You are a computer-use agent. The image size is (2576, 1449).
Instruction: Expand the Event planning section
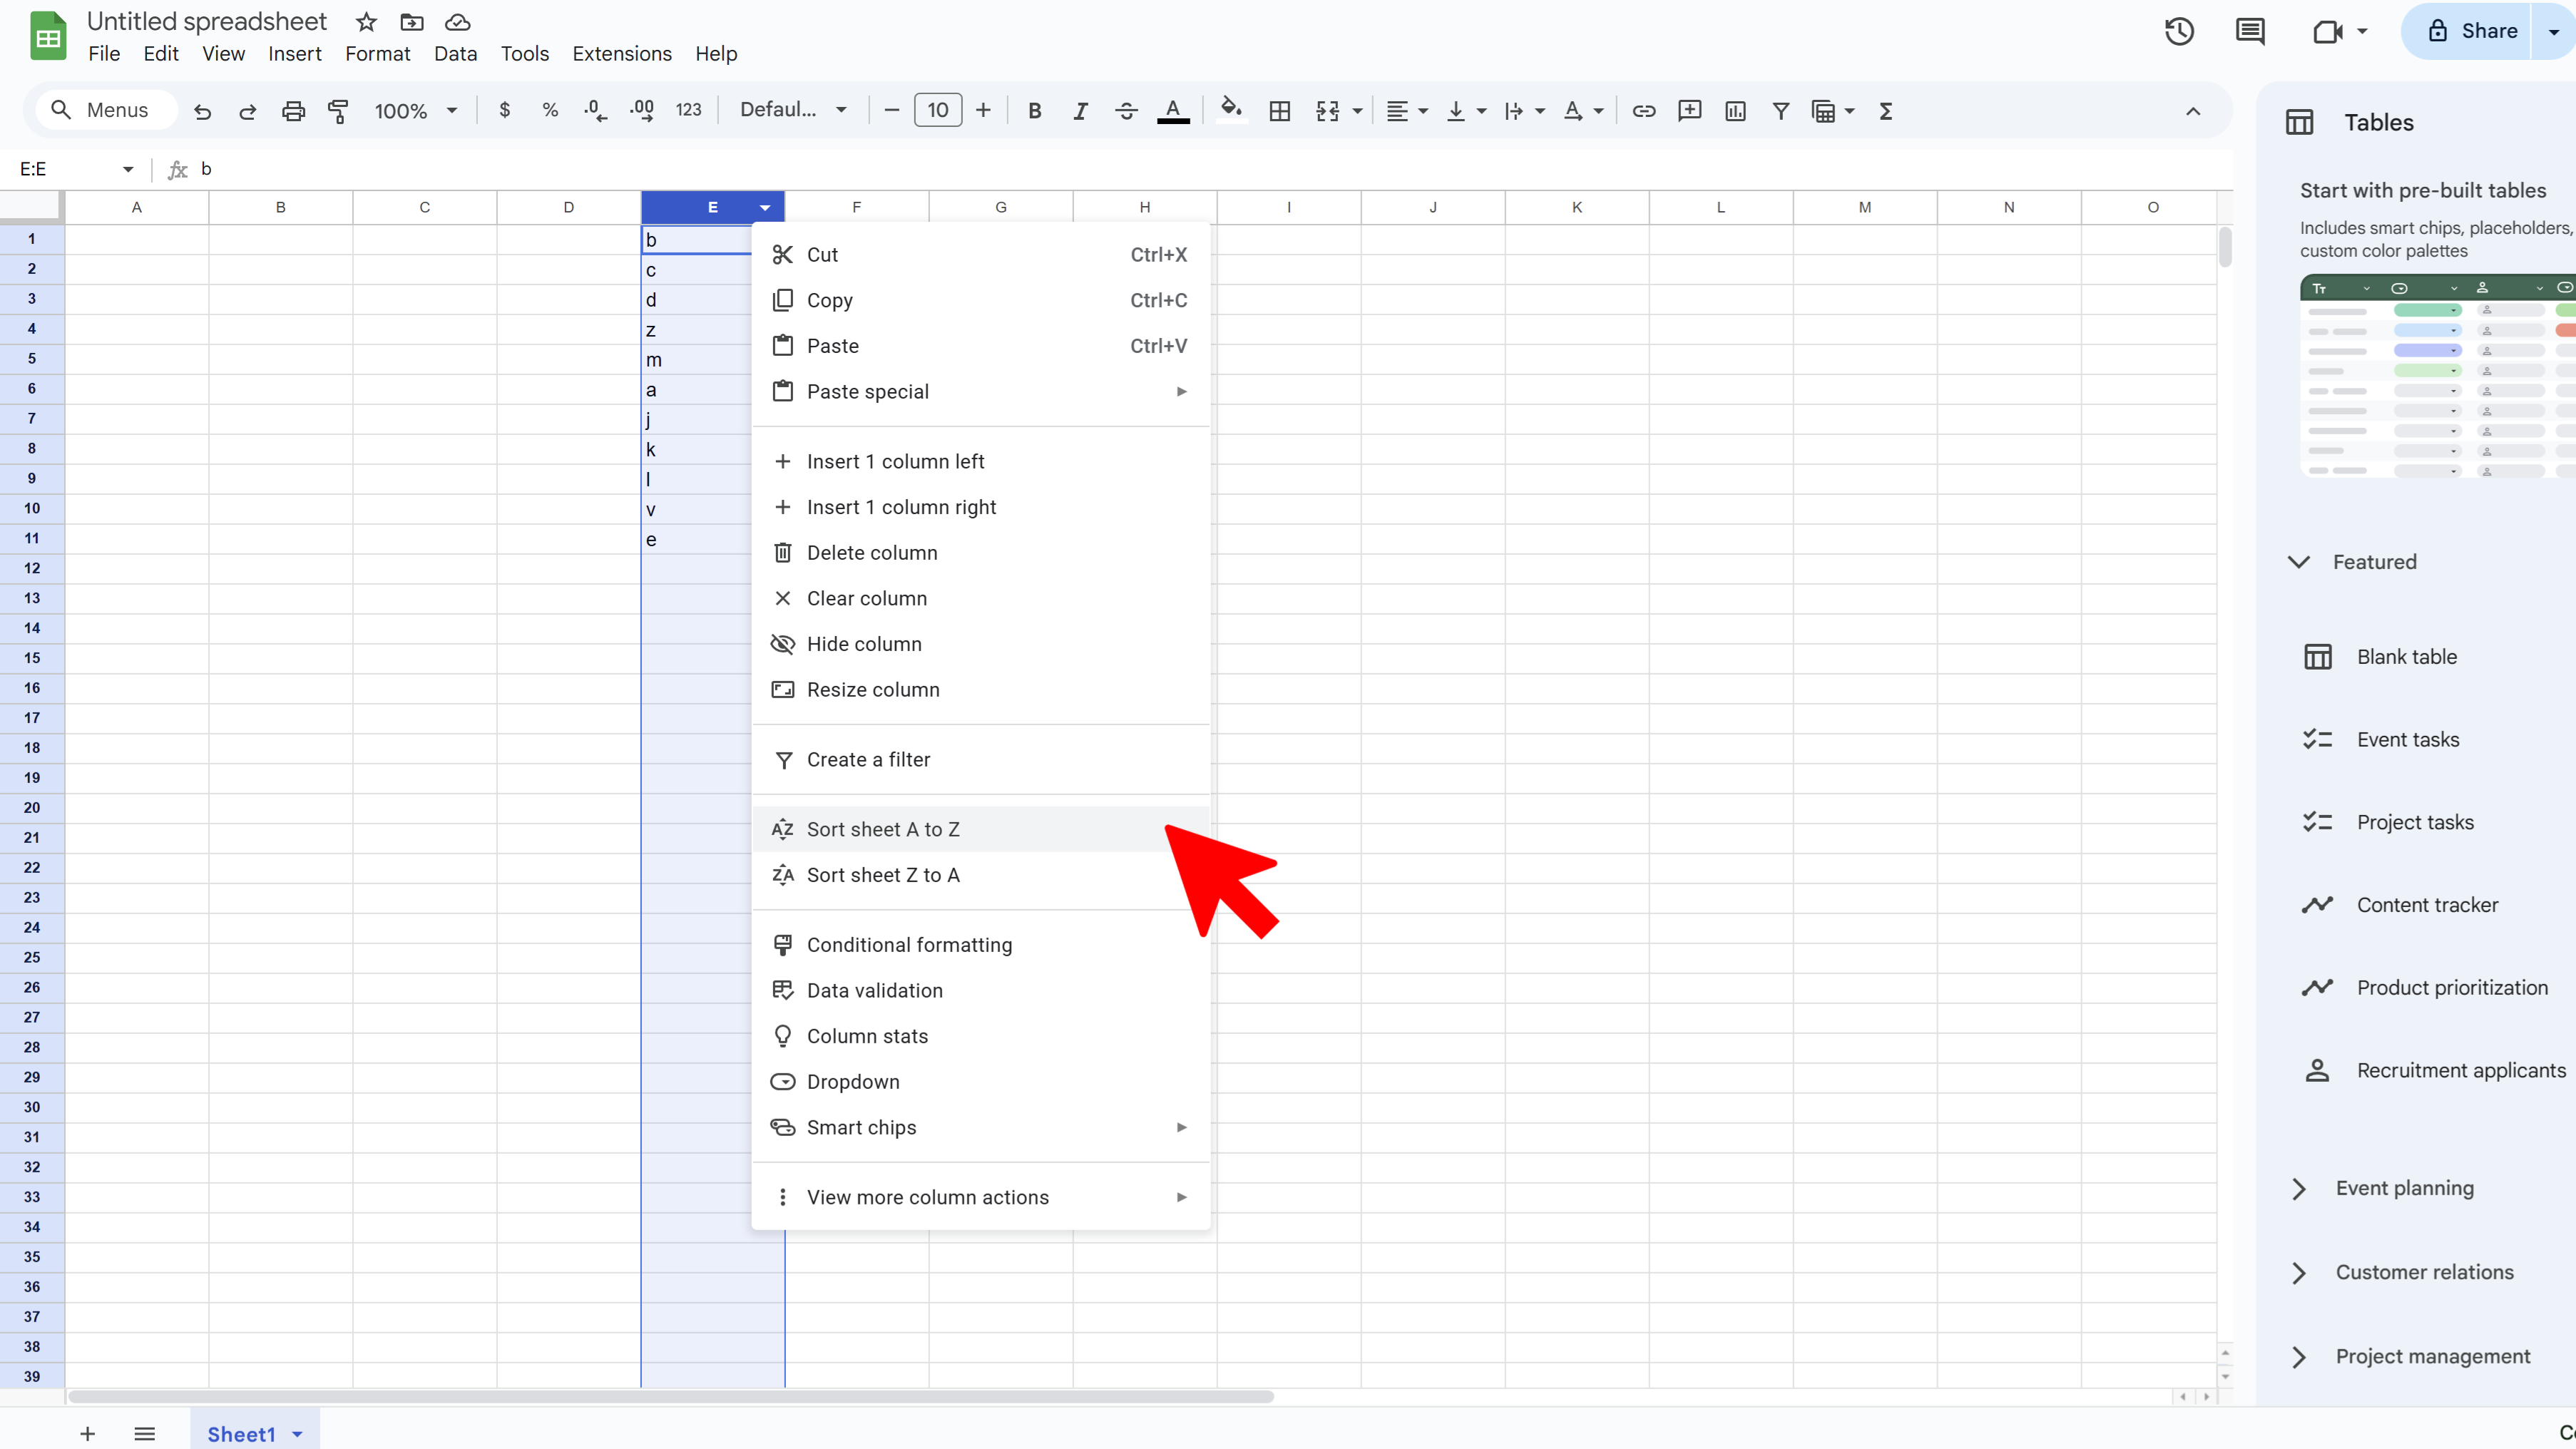[2298, 1187]
